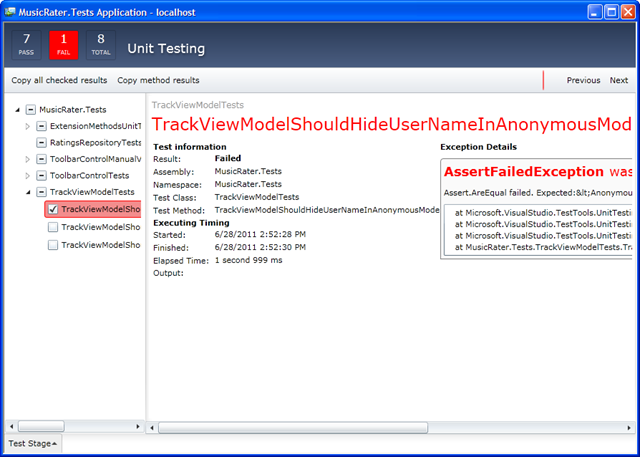
Task: Select the ExtensionMethodsUnitTests tree item
Action: [96, 126]
